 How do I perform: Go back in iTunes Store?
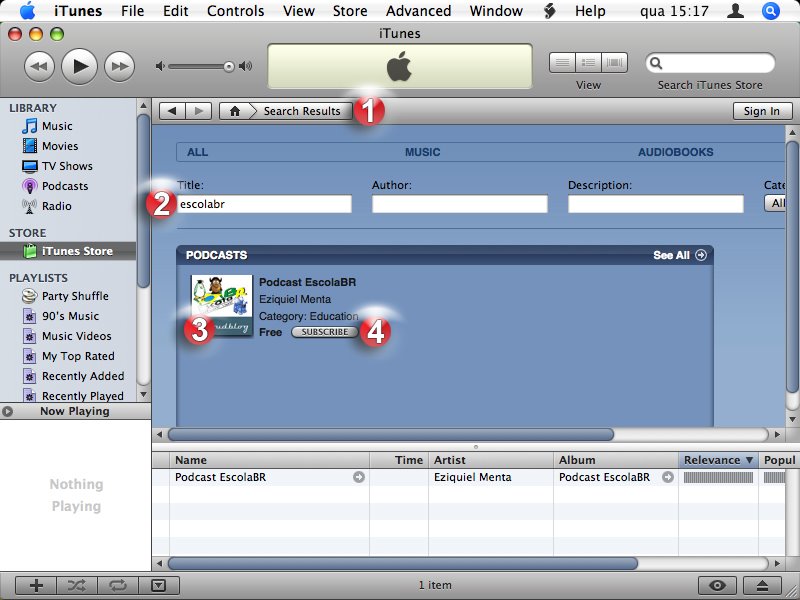pyautogui.click(x=172, y=111)
